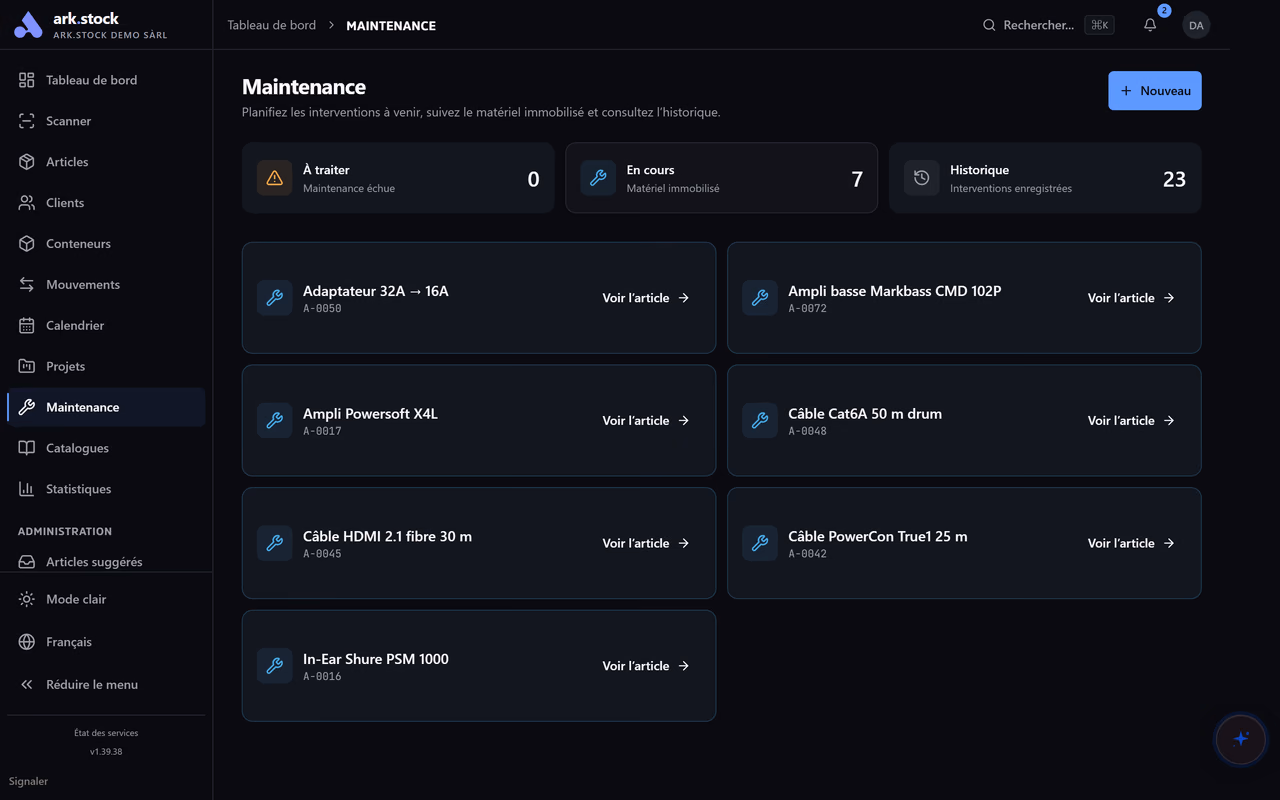1280x800 pixels.
Task: Open Voir l'article for Ampli basse Markbass
Action: pos(1131,298)
